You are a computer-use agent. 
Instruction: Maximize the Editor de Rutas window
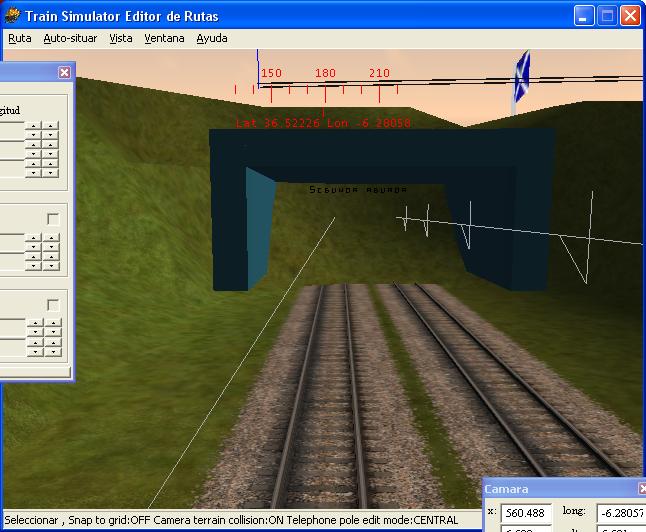607,16
